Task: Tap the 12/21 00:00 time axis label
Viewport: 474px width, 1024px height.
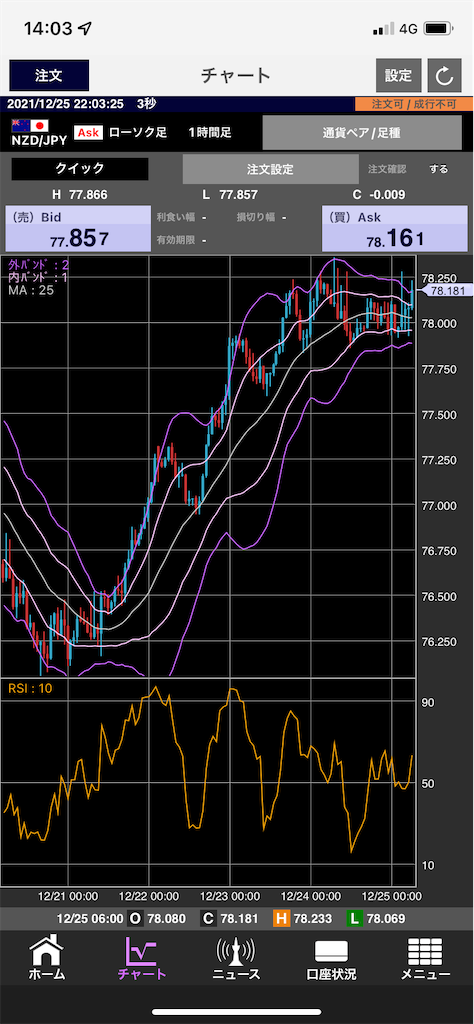Action: click(67, 896)
